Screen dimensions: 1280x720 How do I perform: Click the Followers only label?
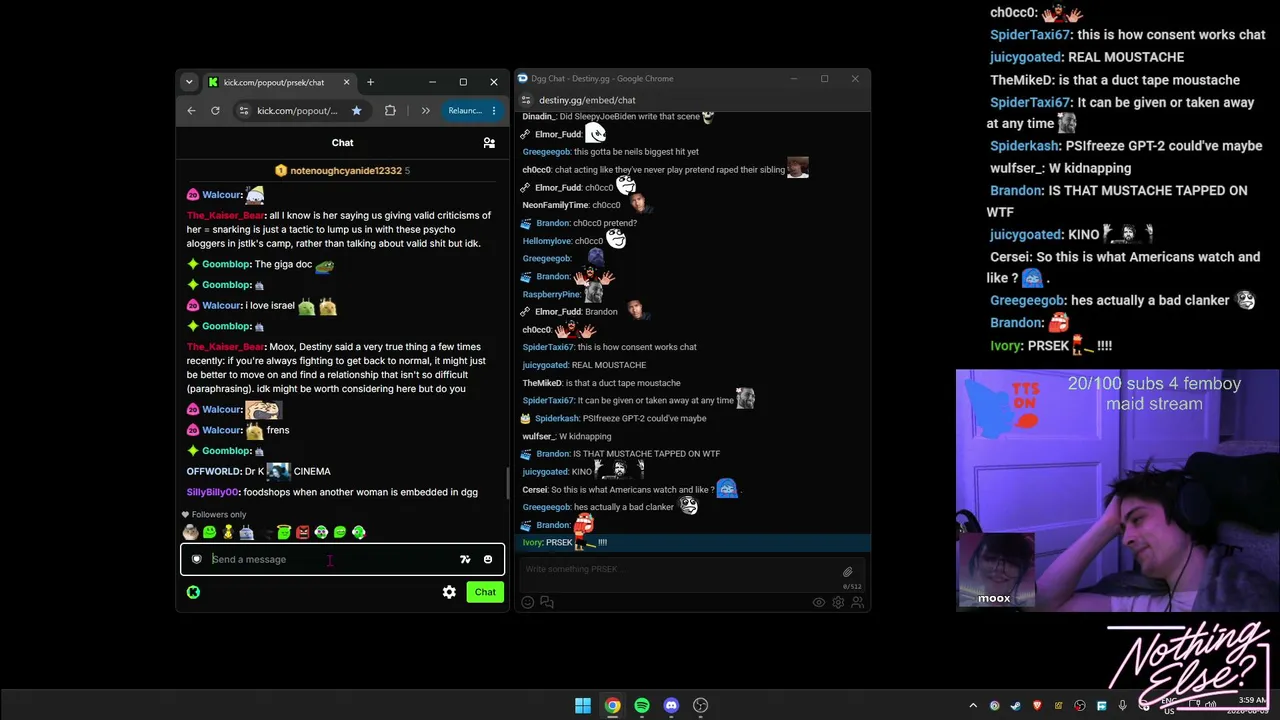[218, 515]
